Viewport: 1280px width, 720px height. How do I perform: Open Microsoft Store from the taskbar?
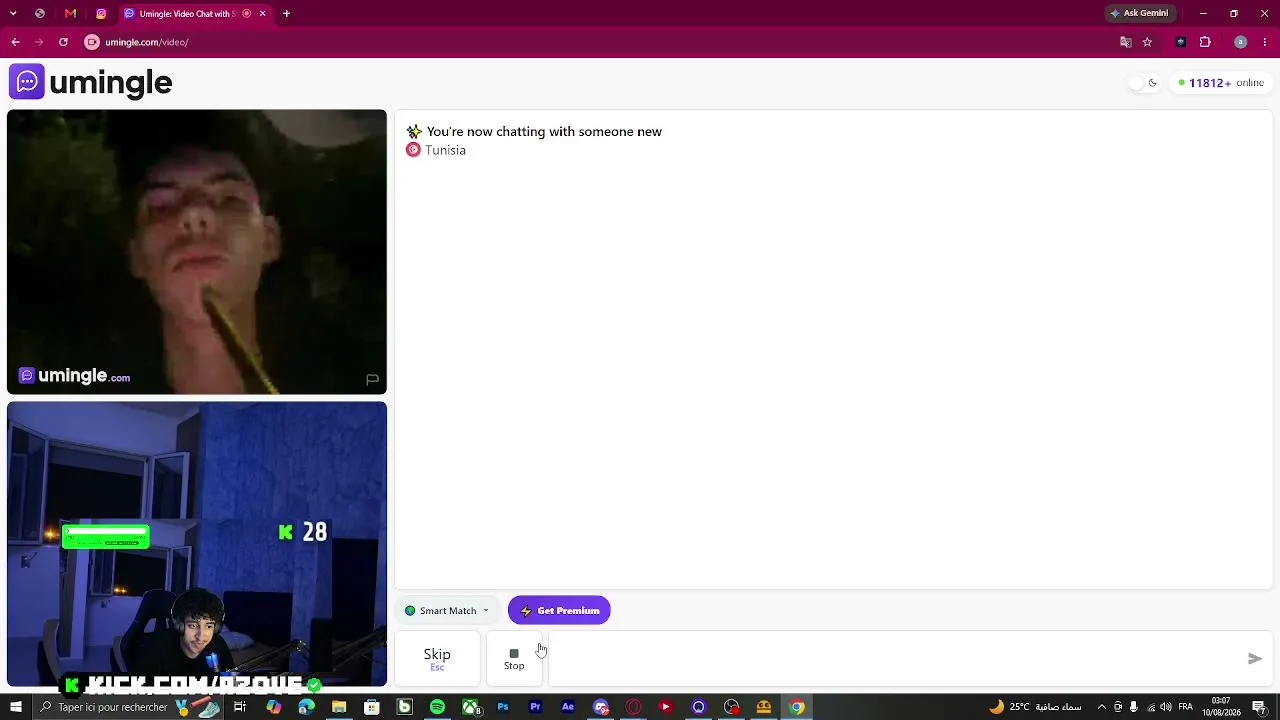pyautogui.click(x=372, y=707)
